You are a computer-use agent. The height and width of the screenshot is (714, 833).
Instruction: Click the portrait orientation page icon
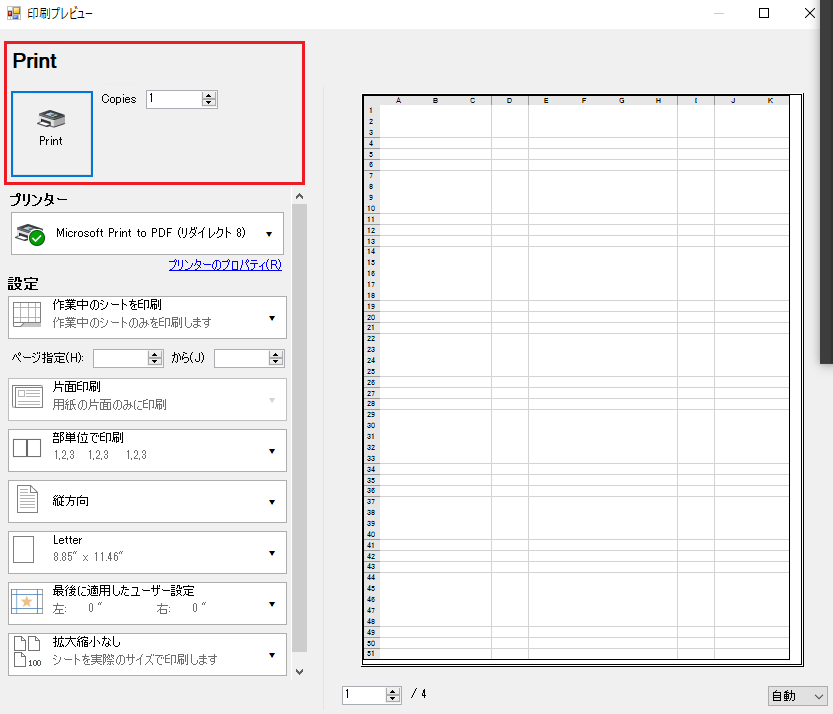point(27,499)
